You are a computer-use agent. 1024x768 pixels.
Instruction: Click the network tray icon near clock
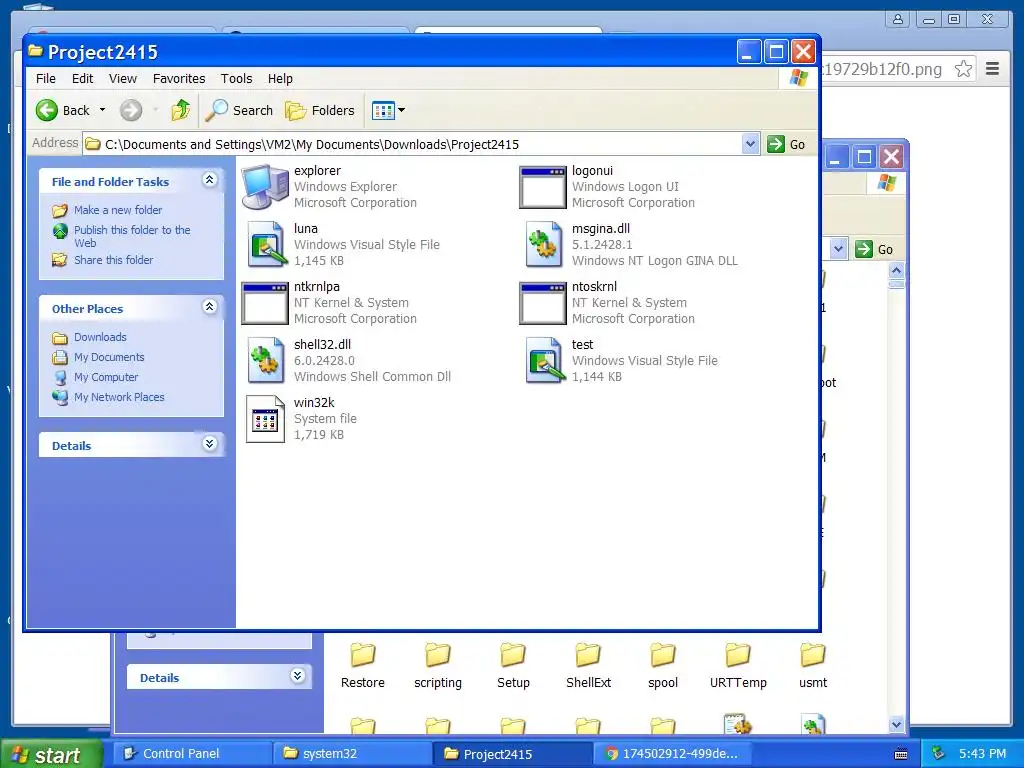point(937,754)
